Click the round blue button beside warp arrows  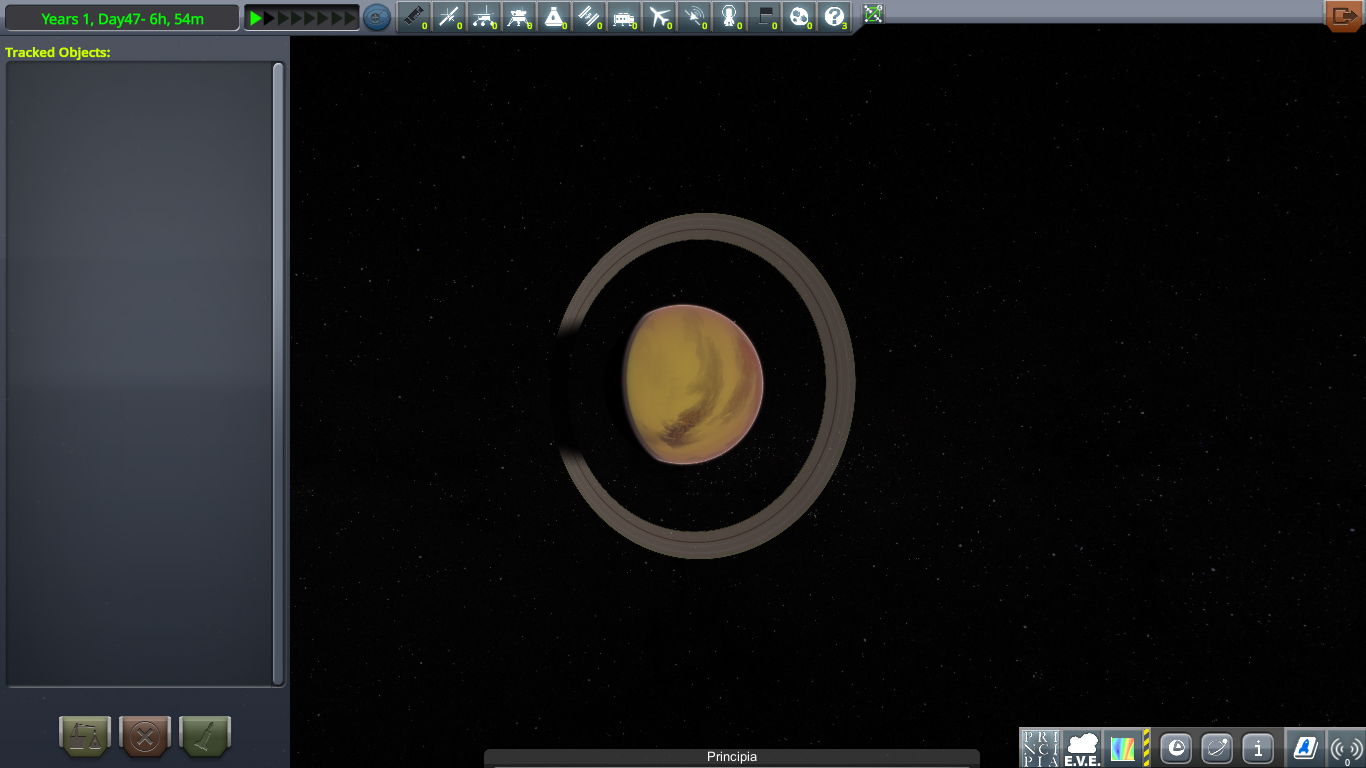point(377,18)
